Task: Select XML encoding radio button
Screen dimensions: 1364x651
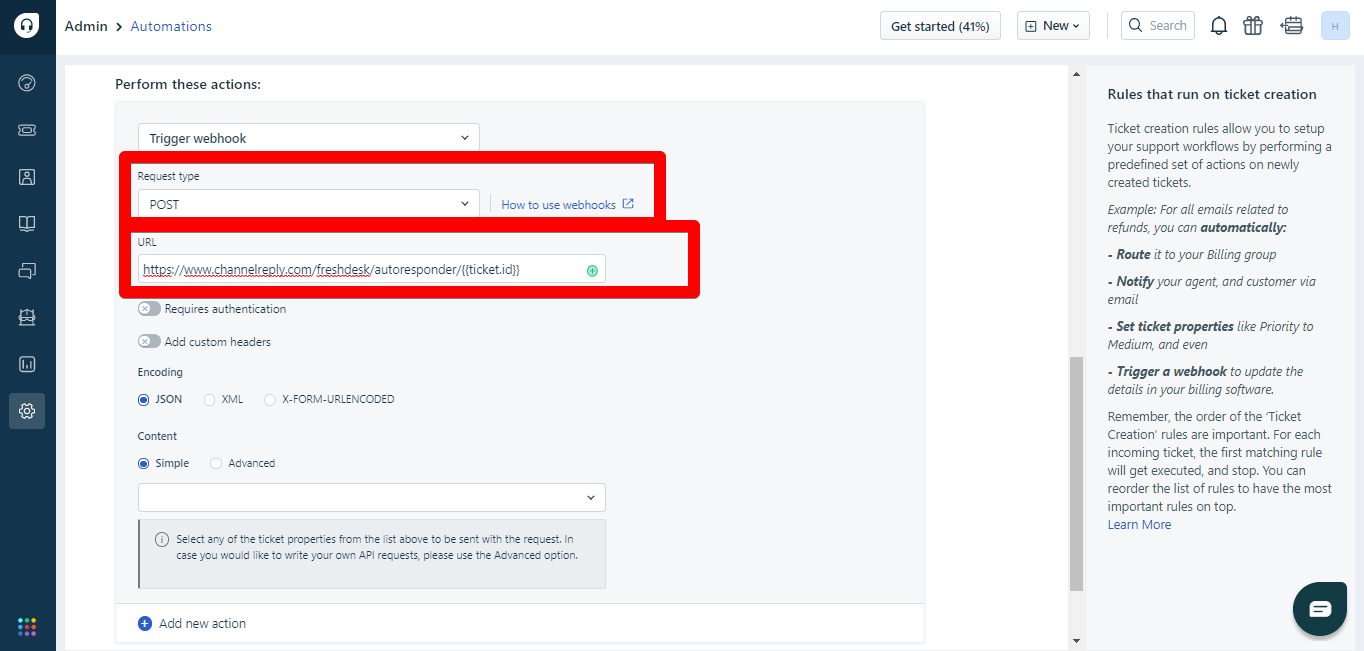Action: [x=210, y=399]
